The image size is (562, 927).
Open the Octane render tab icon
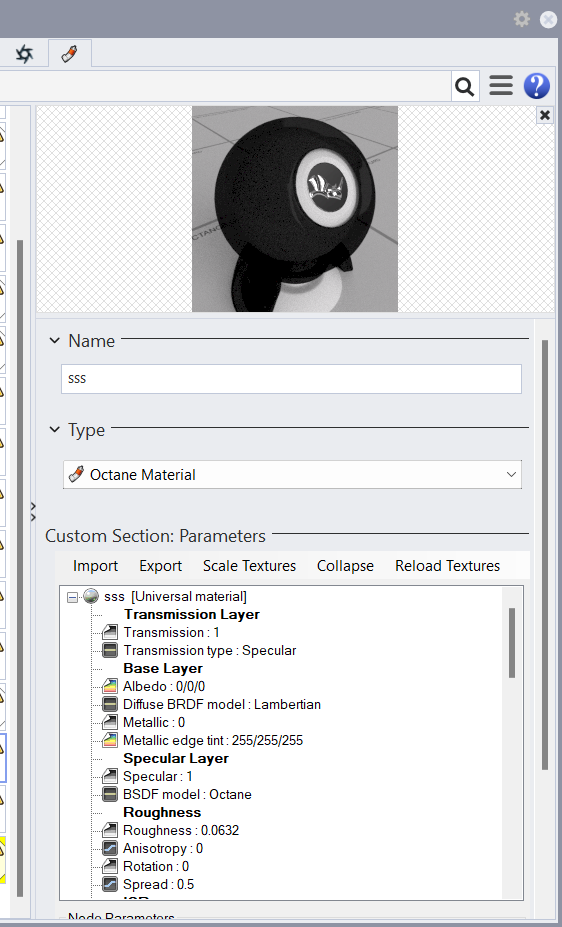point(24,54)
